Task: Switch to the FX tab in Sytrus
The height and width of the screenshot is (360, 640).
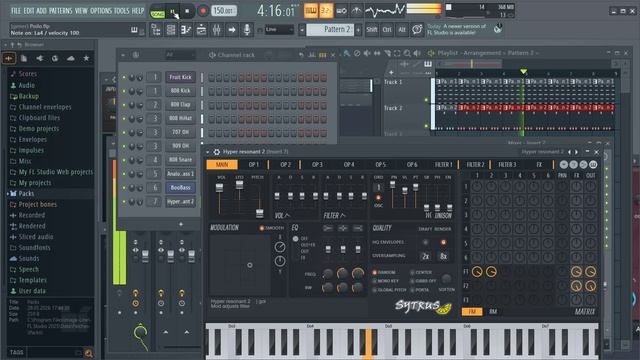Action: point(539,164)
